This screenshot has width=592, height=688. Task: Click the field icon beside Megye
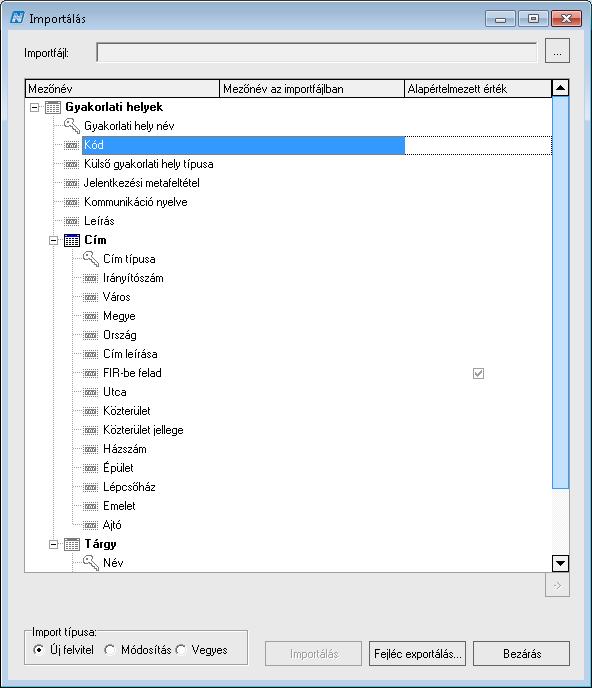90,316
